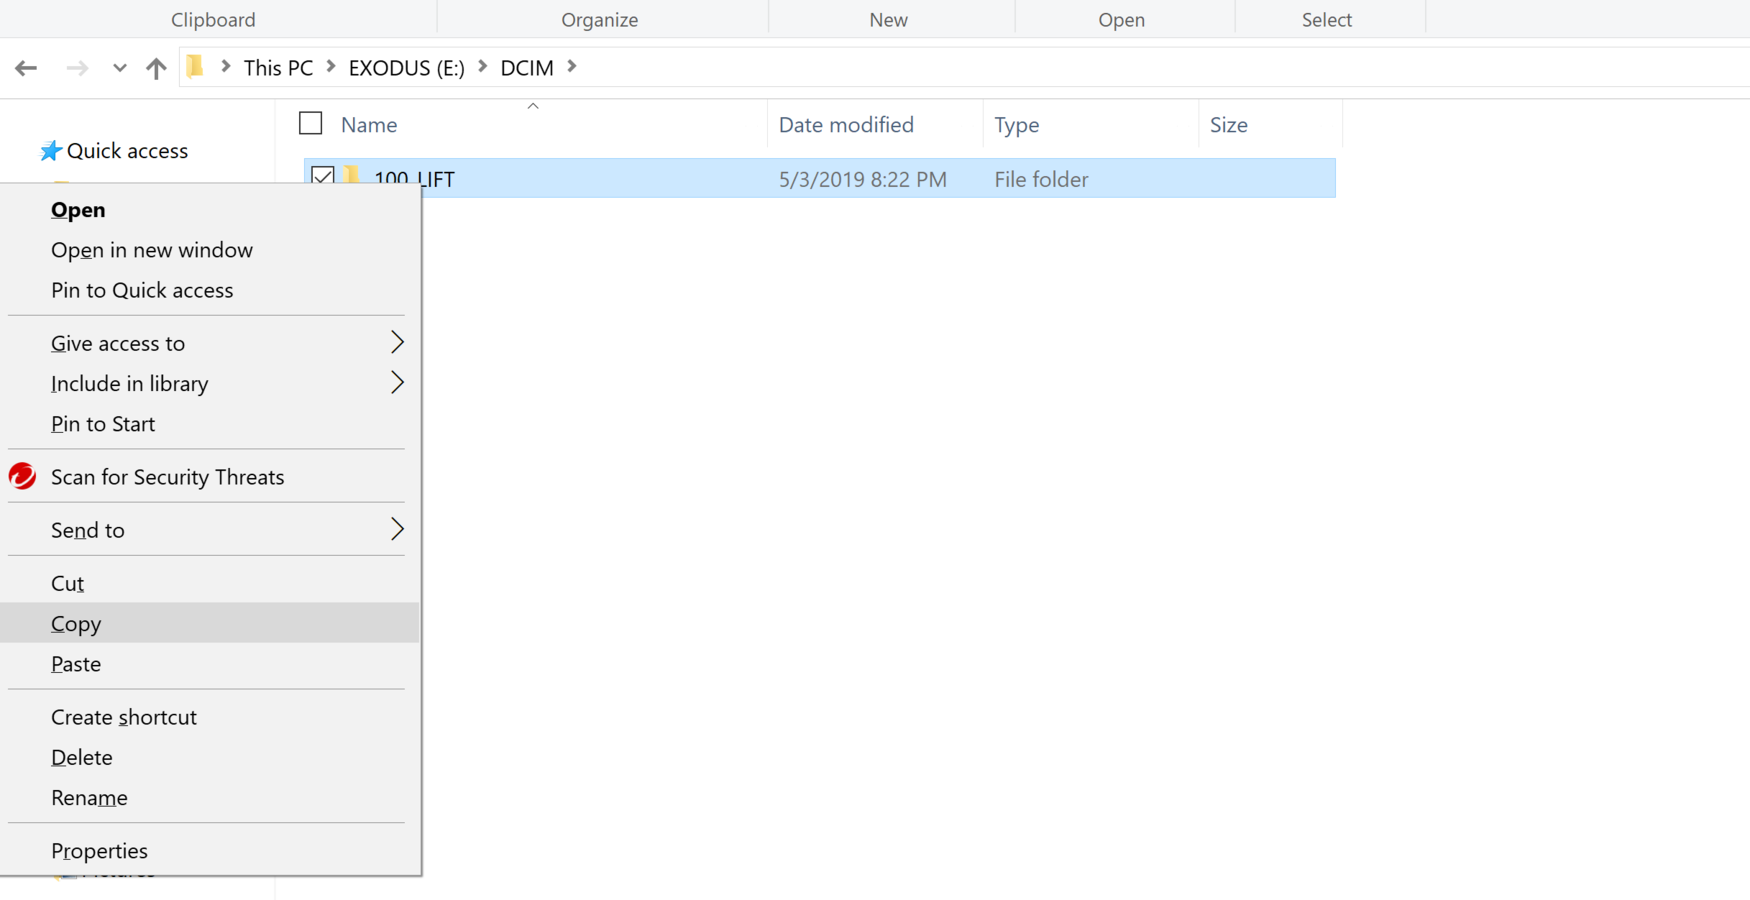Choose Rename in the context menu
1750x900 pixels.
89,797
